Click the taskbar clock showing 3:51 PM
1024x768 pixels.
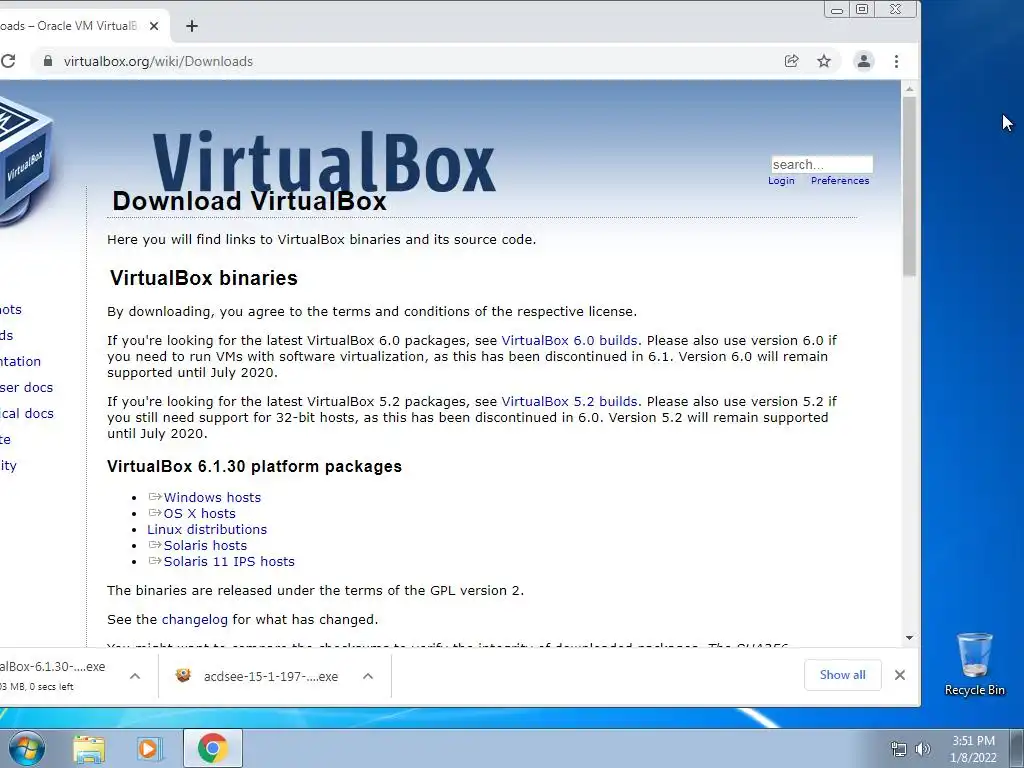tap(973, 749)
